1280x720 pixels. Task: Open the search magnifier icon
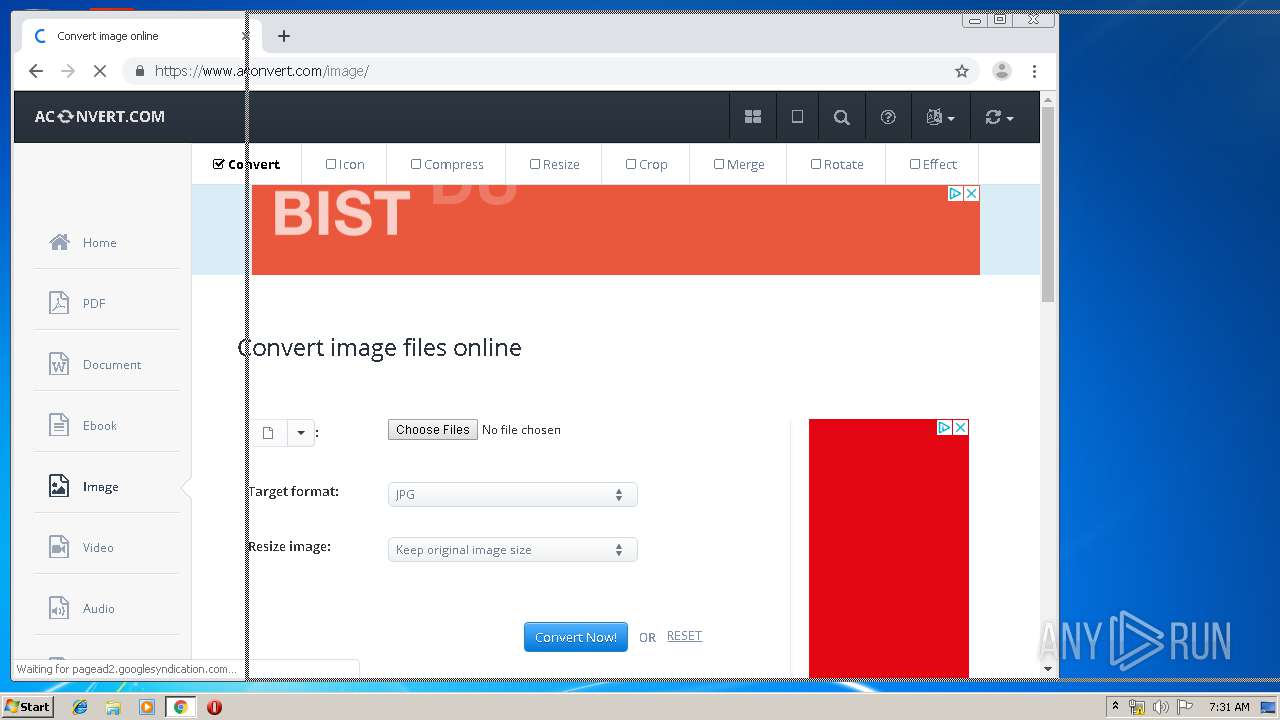point(842,117)
